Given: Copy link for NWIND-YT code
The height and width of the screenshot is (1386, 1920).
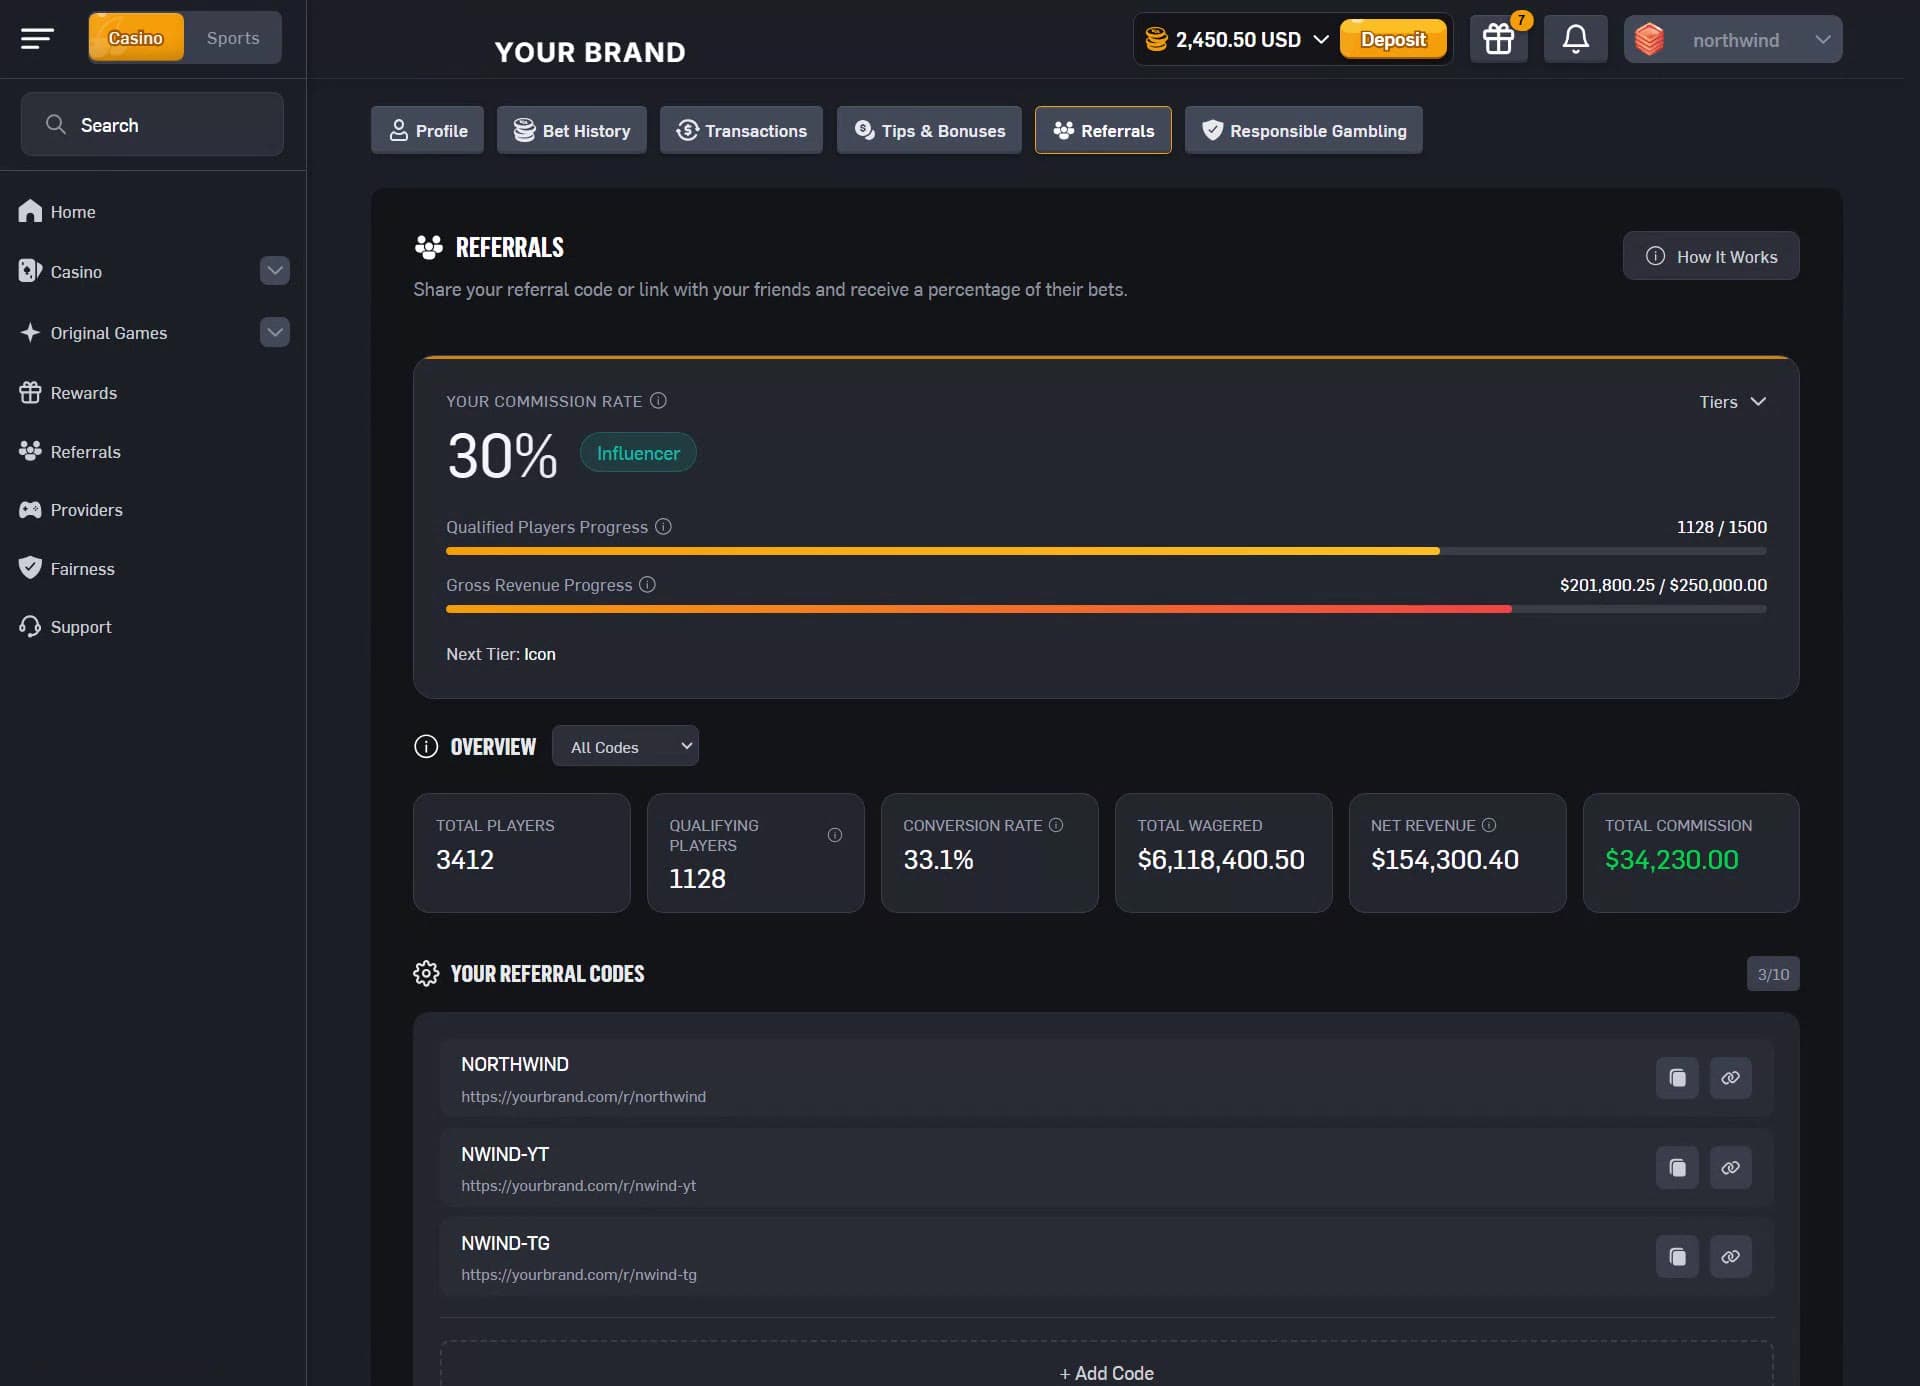Looking at the screenshot, I should (1730, 1167).
